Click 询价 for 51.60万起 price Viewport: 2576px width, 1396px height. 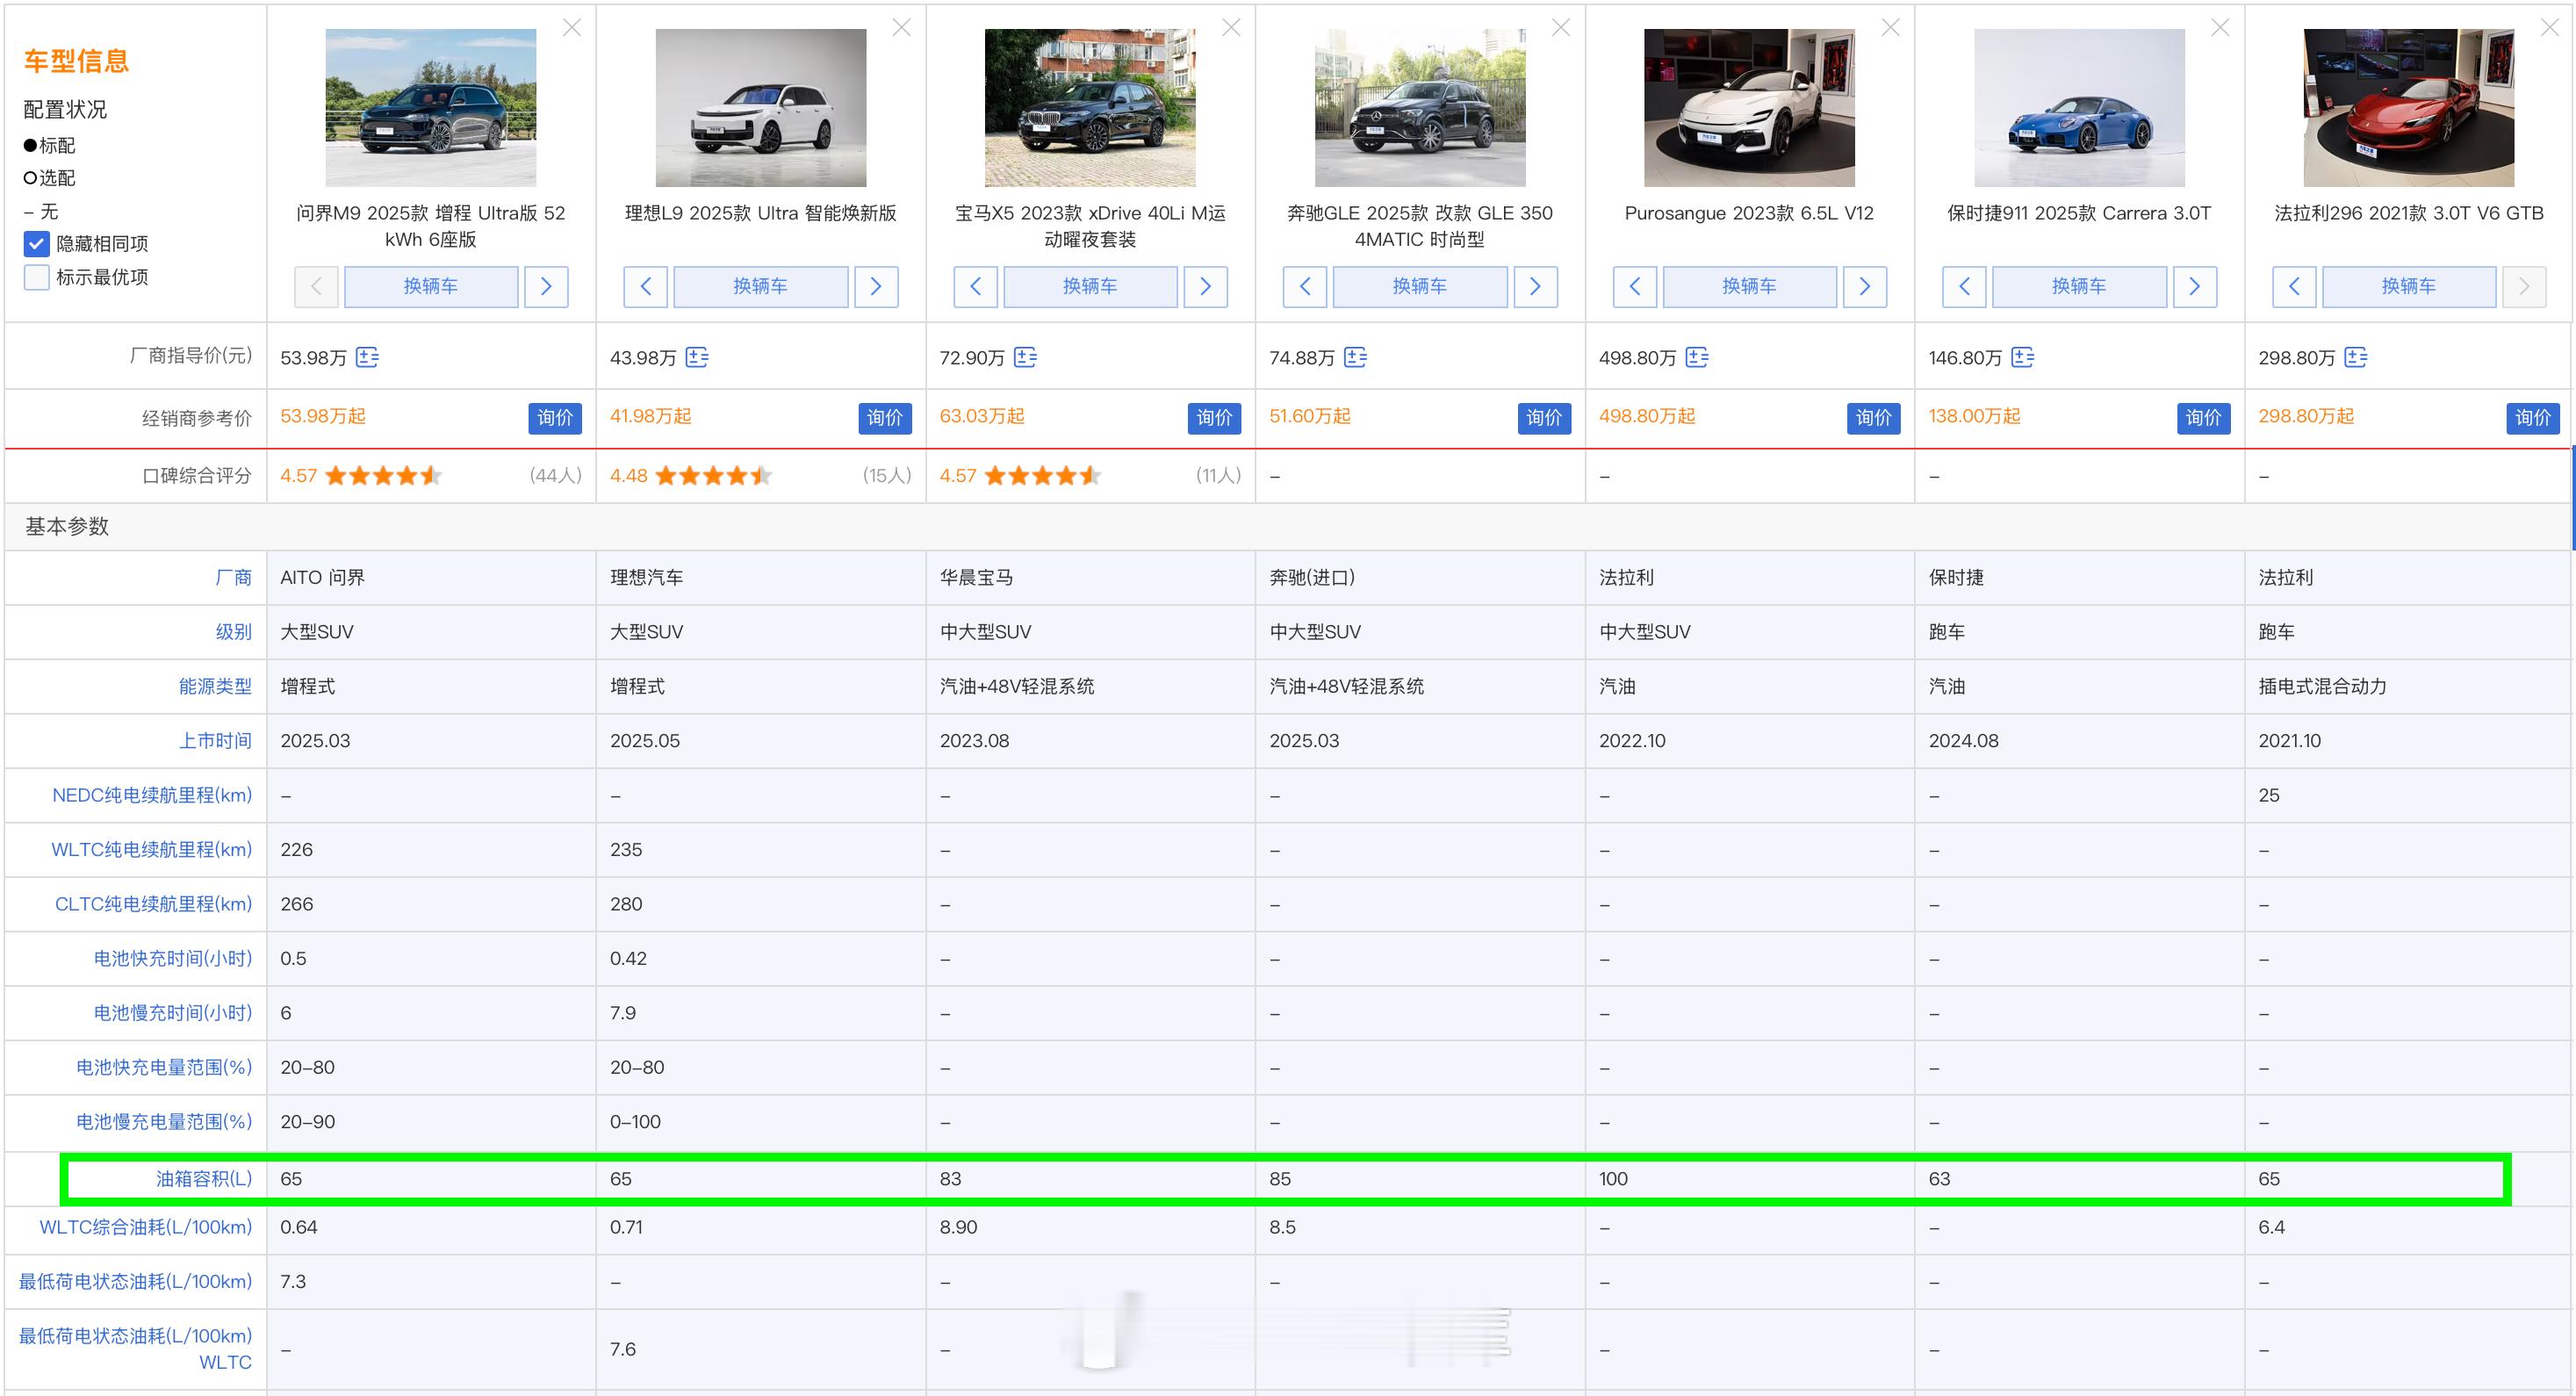coord(1544,418)
